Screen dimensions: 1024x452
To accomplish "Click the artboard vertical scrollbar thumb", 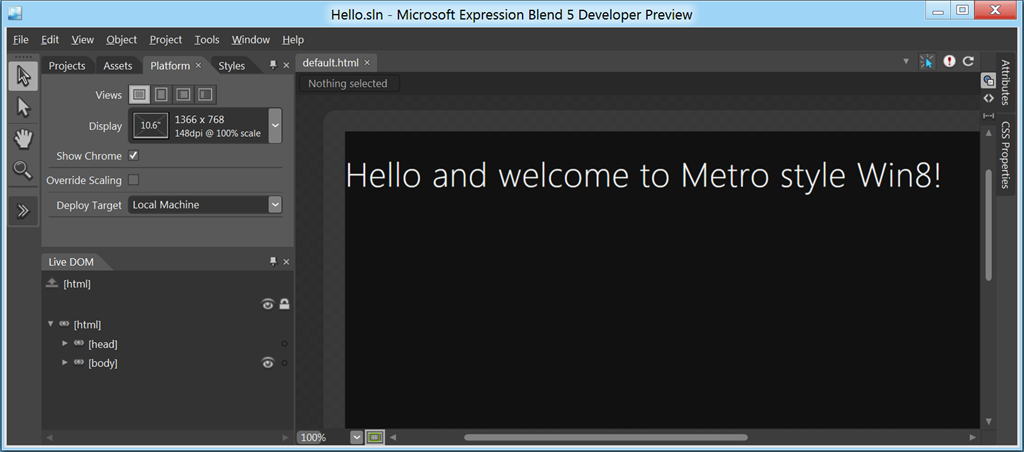I will (989, 225).
